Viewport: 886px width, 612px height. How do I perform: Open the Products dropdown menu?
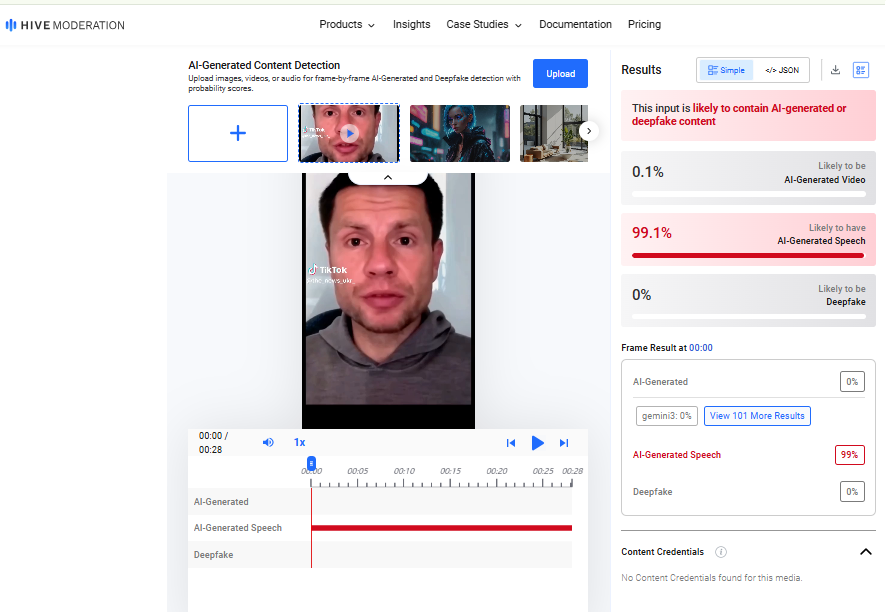tap(347, 24)
